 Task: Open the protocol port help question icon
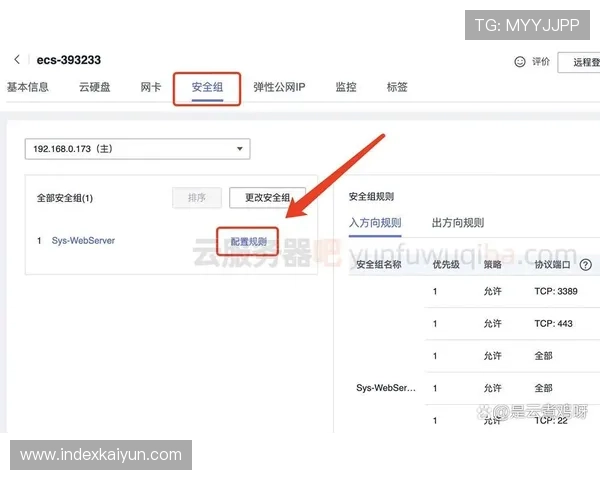(585, 264)
